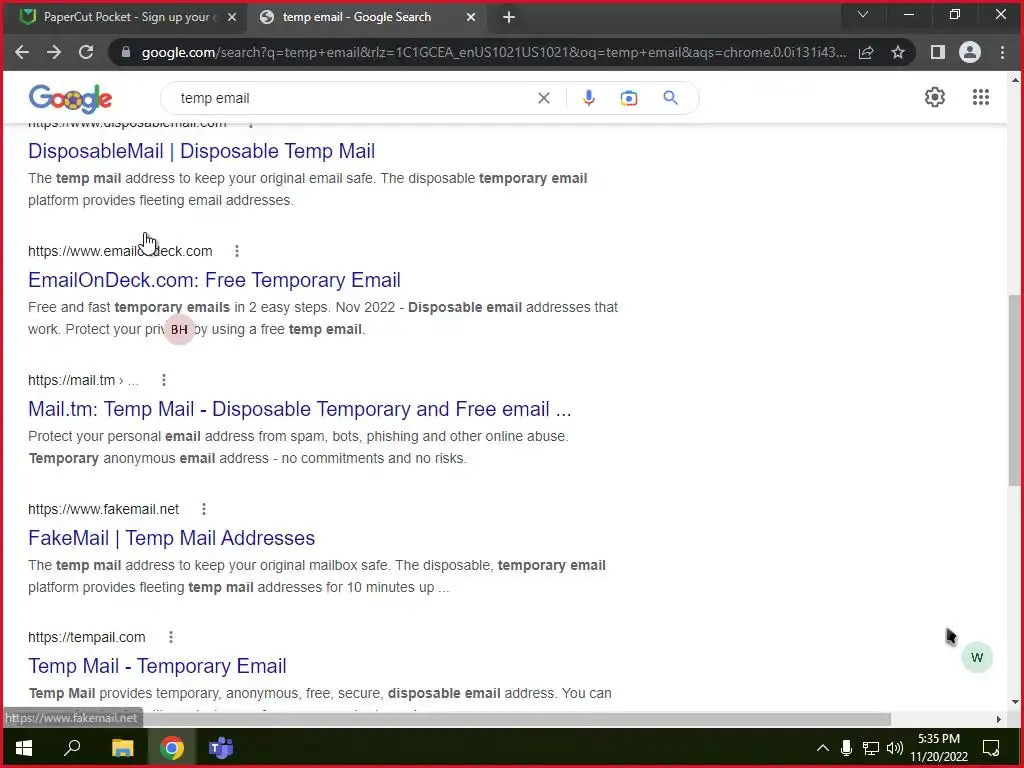Open the Windows Start menu

(x=24, y=748)
